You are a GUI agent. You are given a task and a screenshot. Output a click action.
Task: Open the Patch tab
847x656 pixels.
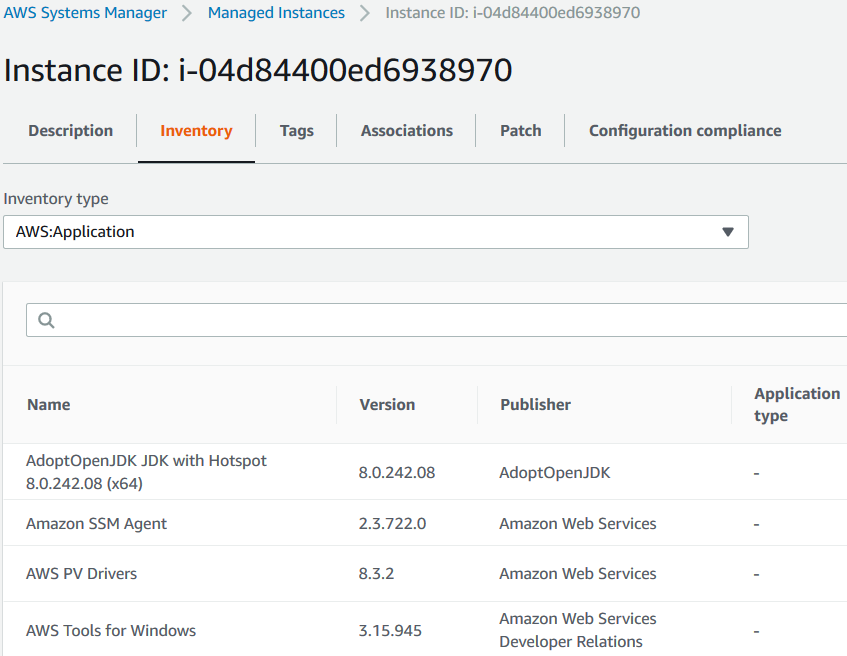[x=521, y=131]
